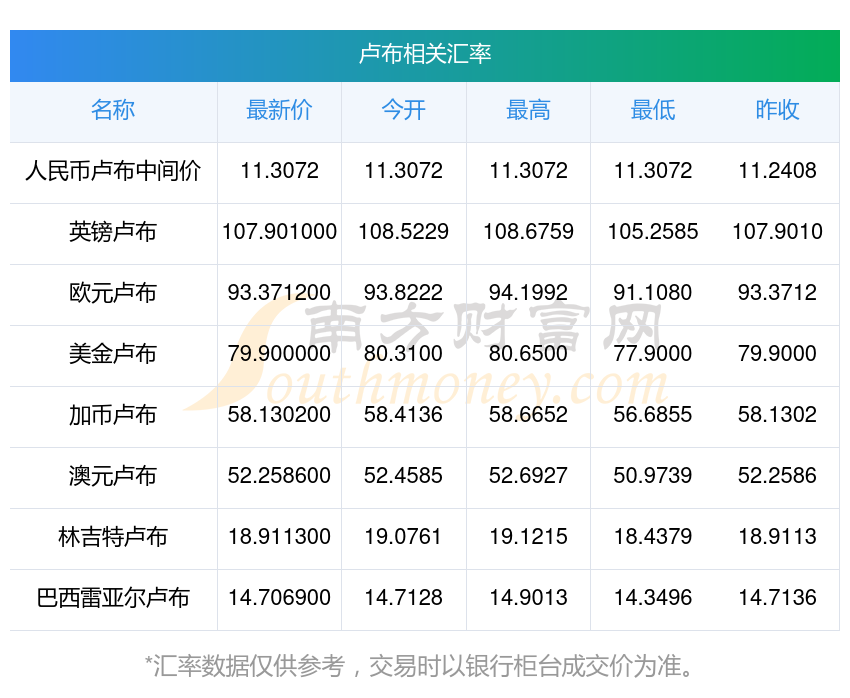The width and height of the screenshot is (850, 698).
Task: Click the high value 94.1992
Action: [528, 293]
